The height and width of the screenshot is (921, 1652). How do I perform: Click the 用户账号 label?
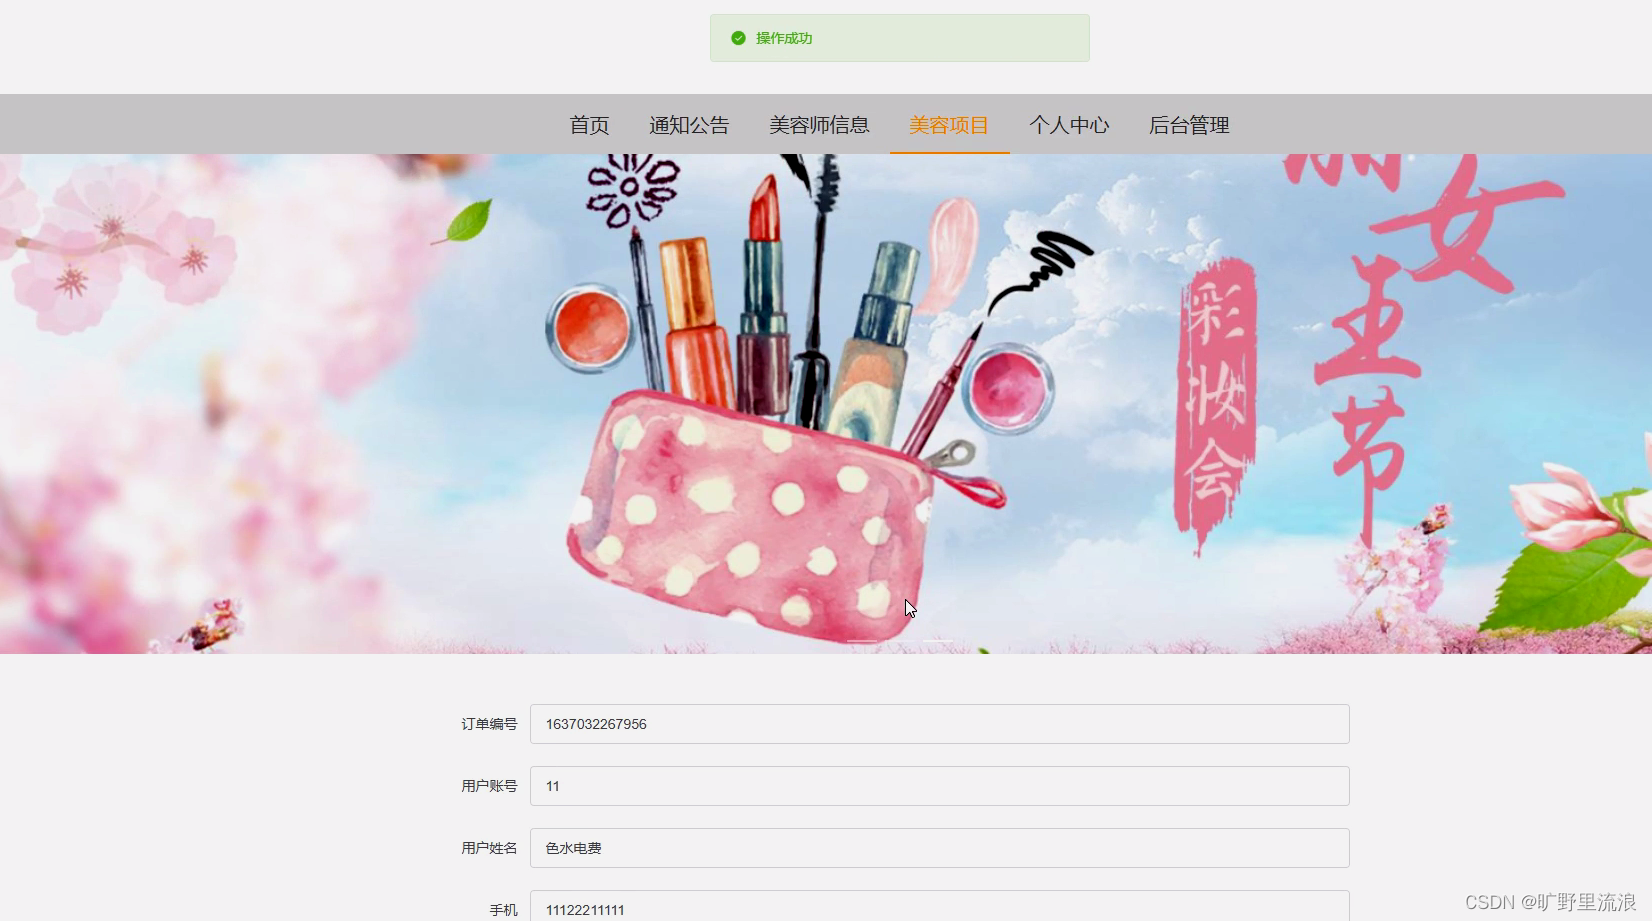click(x=489, y=786)
